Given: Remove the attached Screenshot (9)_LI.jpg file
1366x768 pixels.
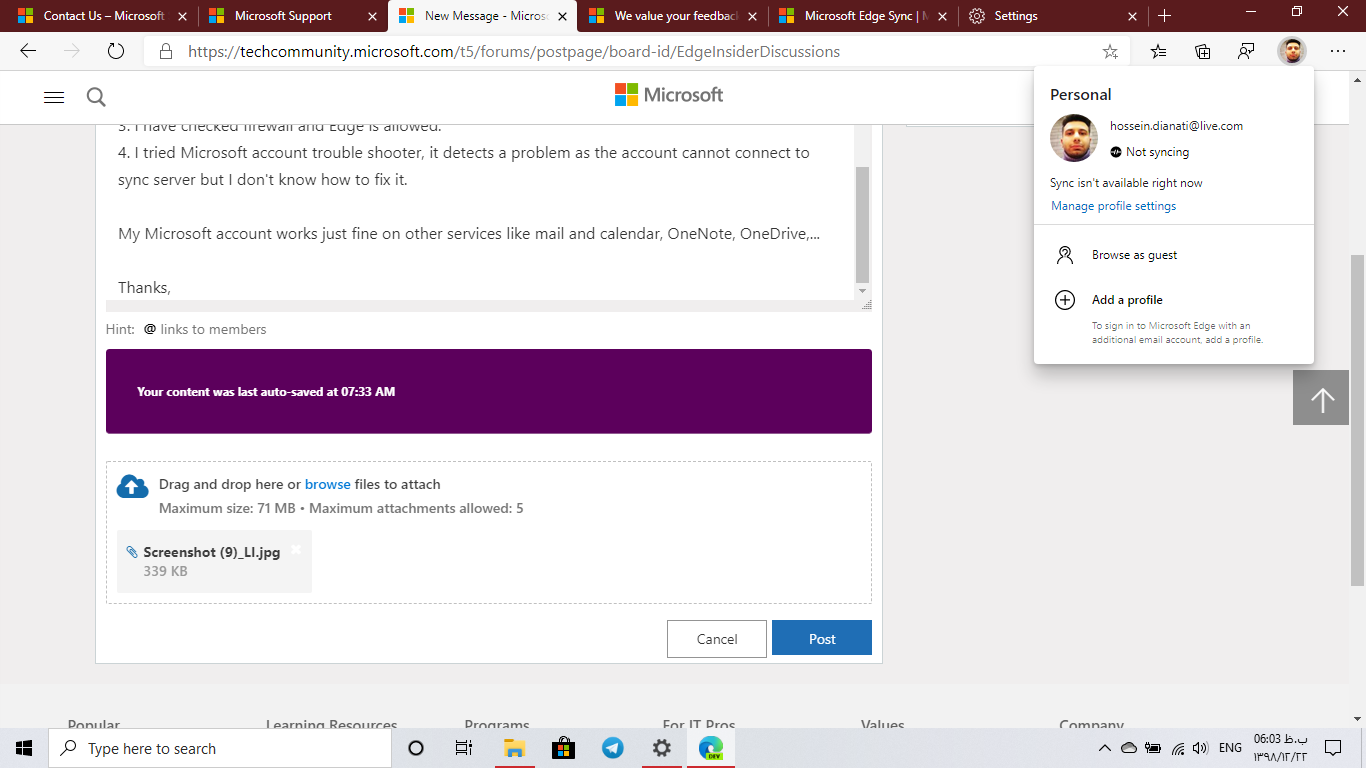Looking at the screenshot, I should pyautogui.click(x=296, y=550).
